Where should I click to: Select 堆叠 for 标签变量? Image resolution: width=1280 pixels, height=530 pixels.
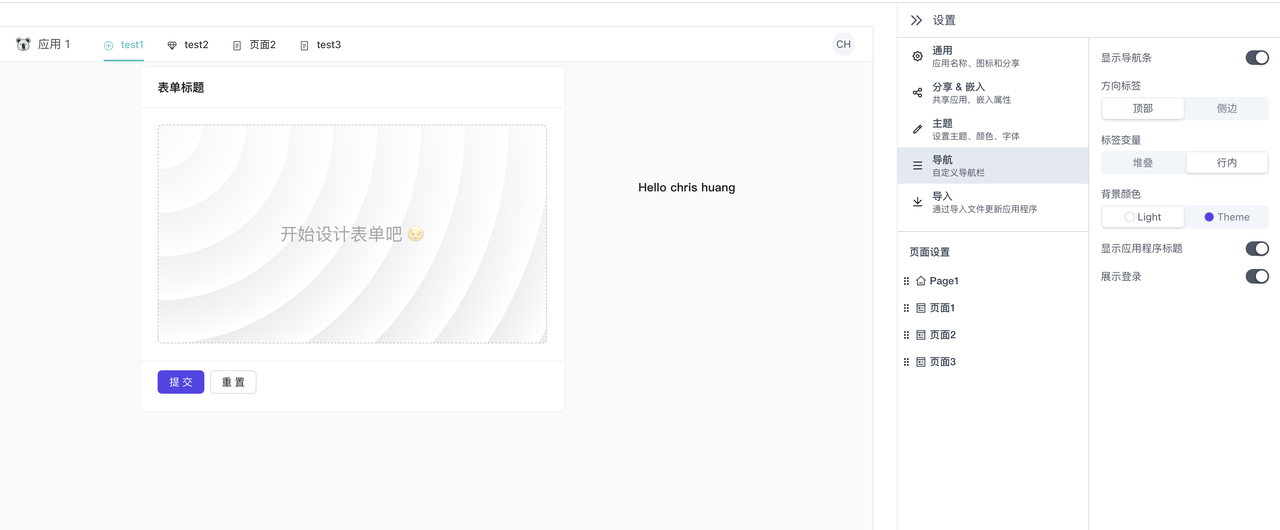coord(1143,162)
